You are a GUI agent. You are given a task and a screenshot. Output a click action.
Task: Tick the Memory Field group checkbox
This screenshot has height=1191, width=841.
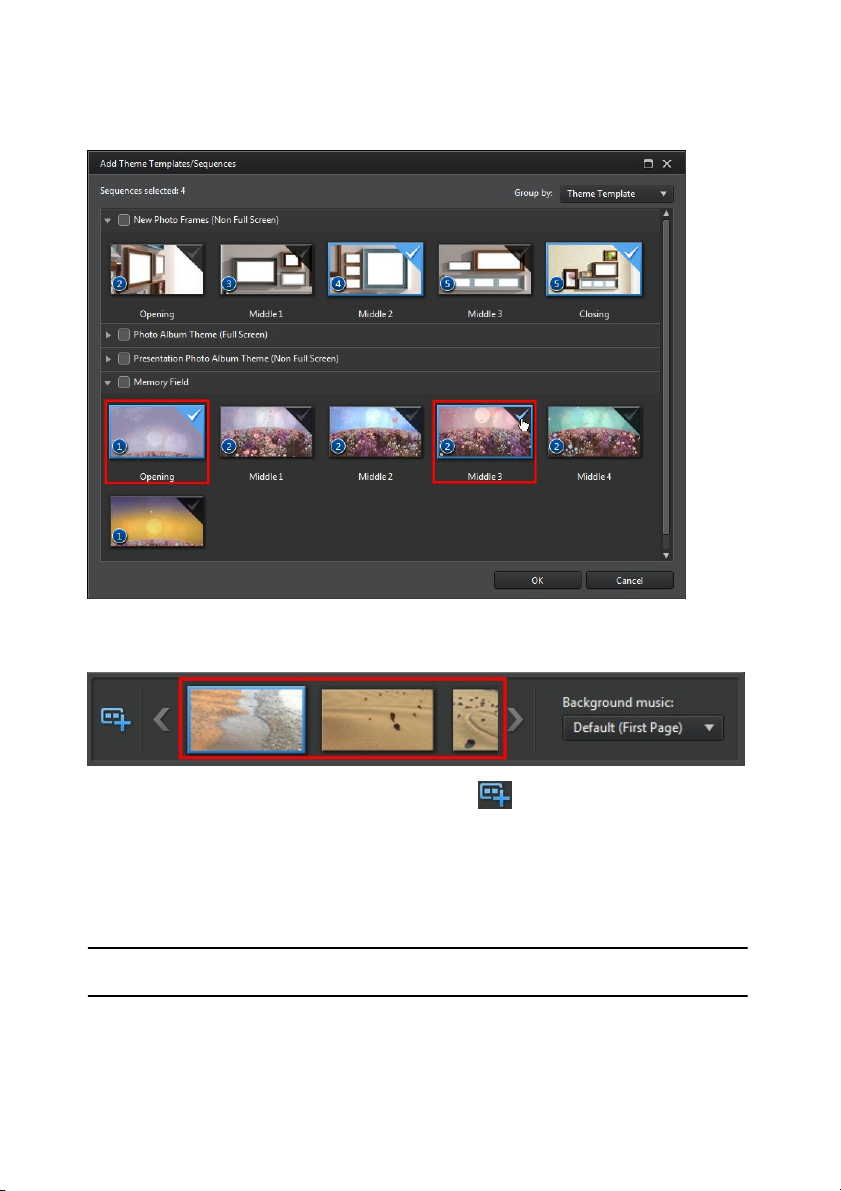[x=124, y=382]
